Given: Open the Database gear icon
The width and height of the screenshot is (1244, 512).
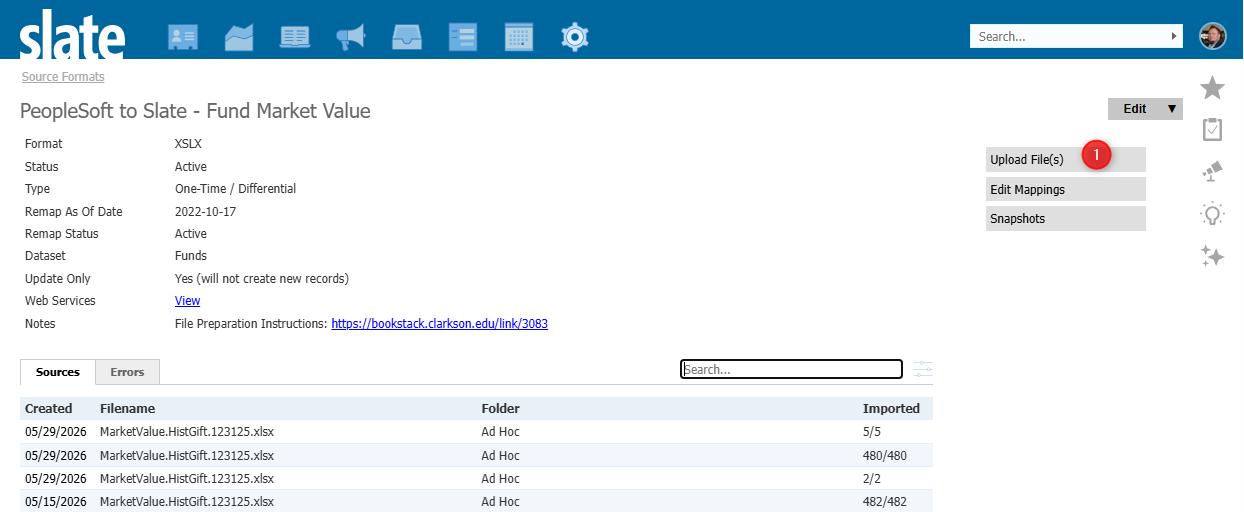Looking at the screenshot, I should tap(575, 37).
